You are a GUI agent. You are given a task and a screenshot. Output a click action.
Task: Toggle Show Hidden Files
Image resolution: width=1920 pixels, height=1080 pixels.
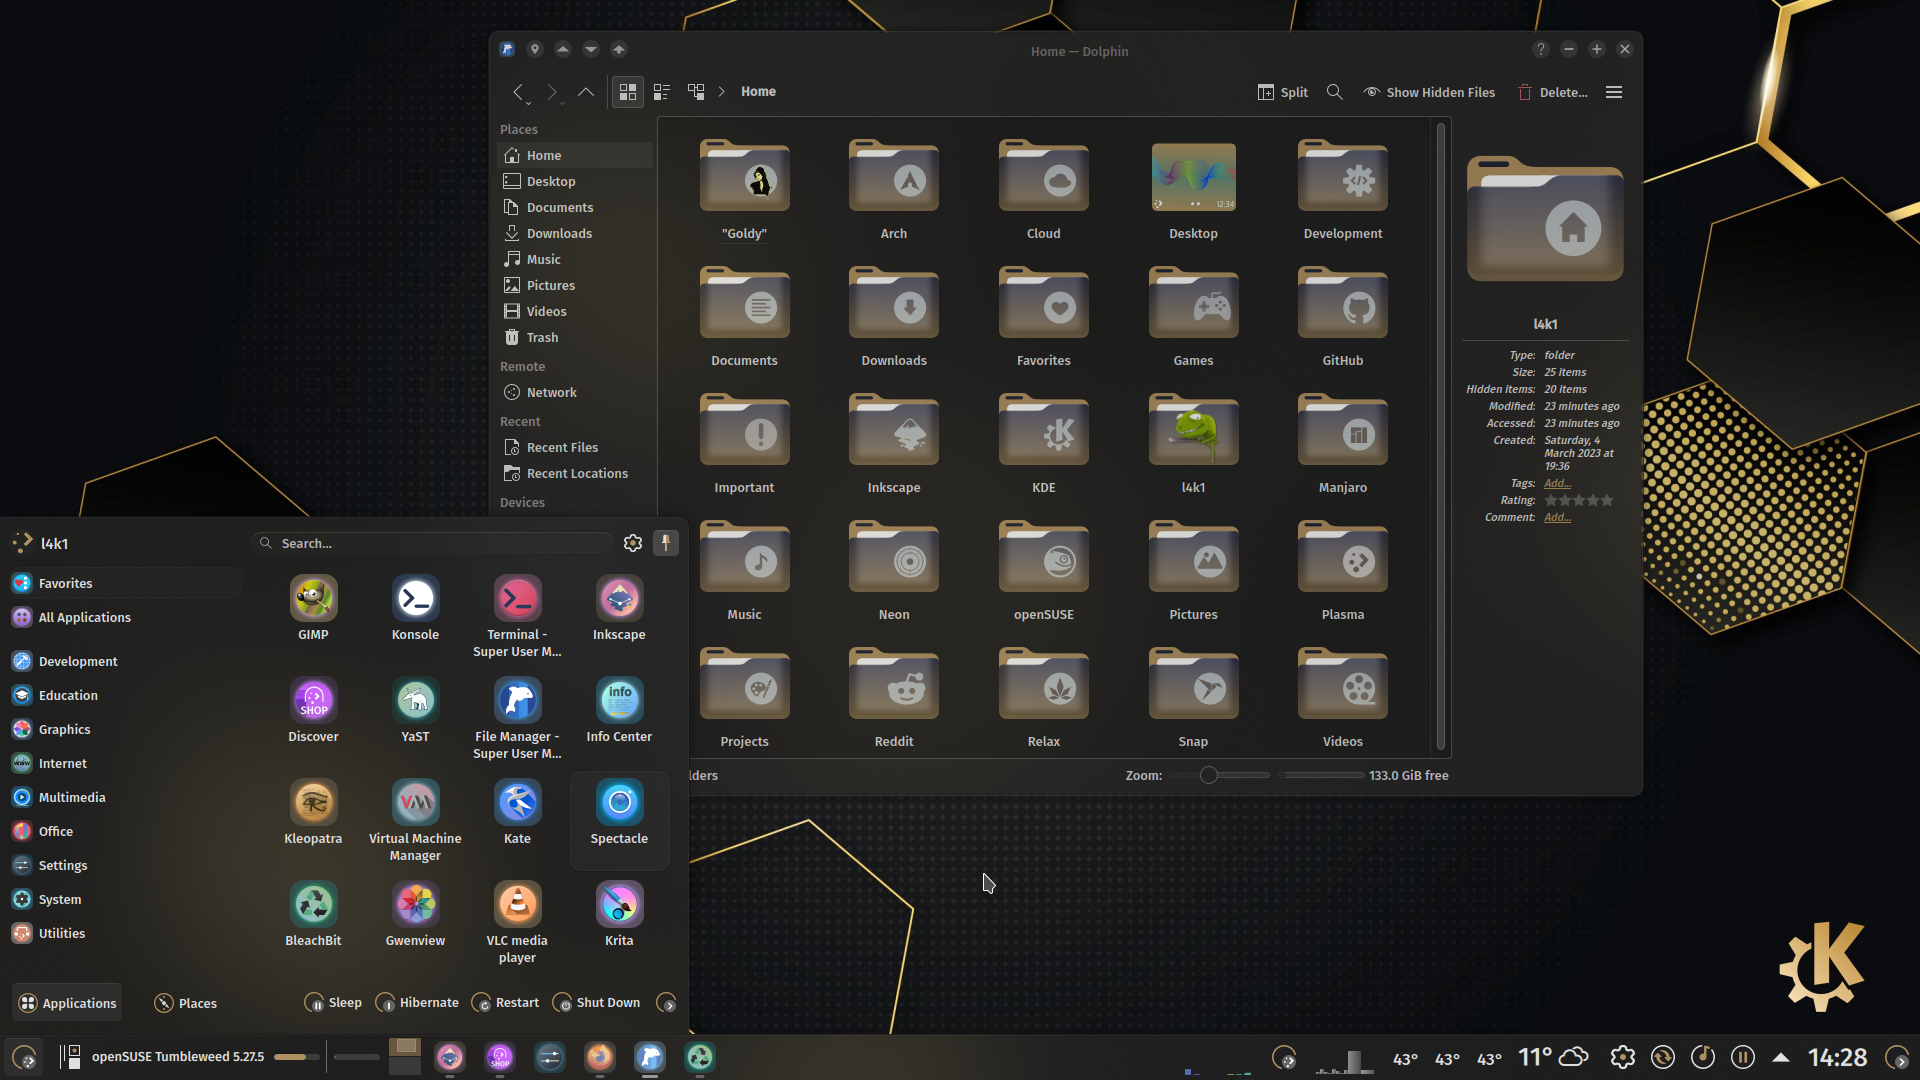click(1429, 92)
